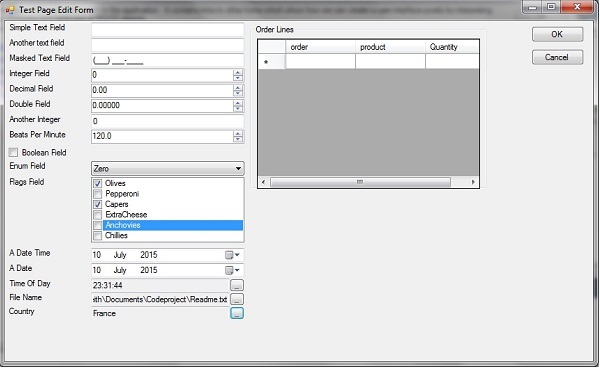Click the Quantity column header
The image size is (600, 369).
452,47
